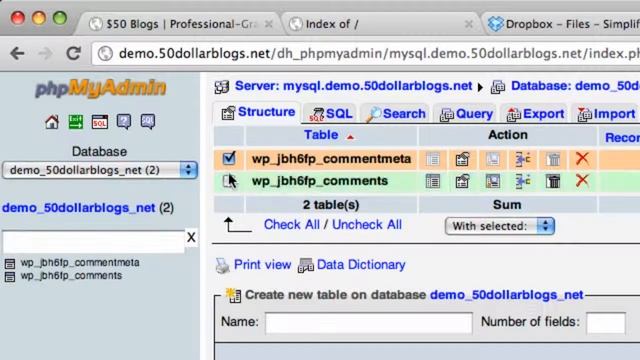The image size is (640, 360).
Task: Click the Check All link
Action: click(x=291, y=224)
